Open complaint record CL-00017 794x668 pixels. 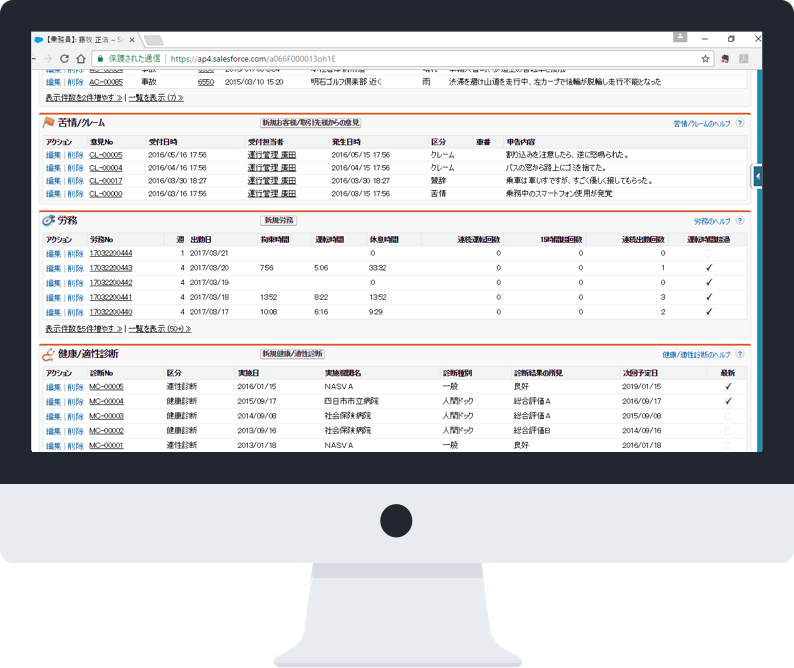[106, 181]
